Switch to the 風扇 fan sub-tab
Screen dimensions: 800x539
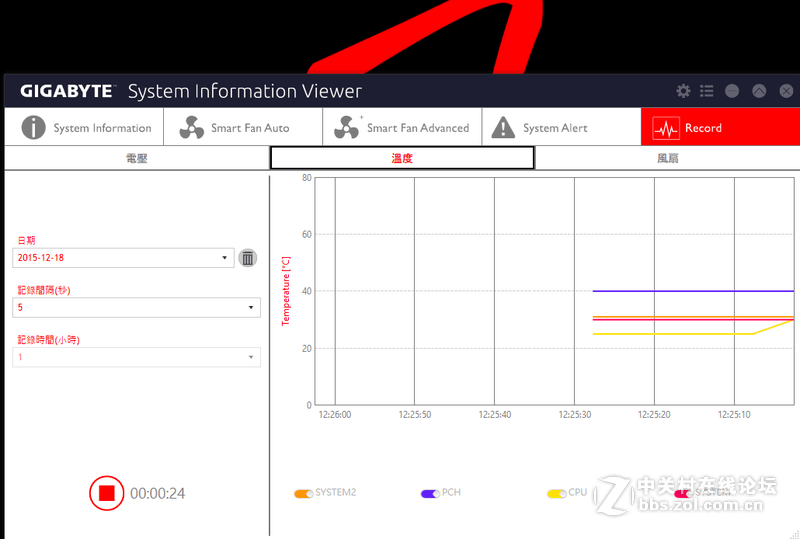pos(667,158)
